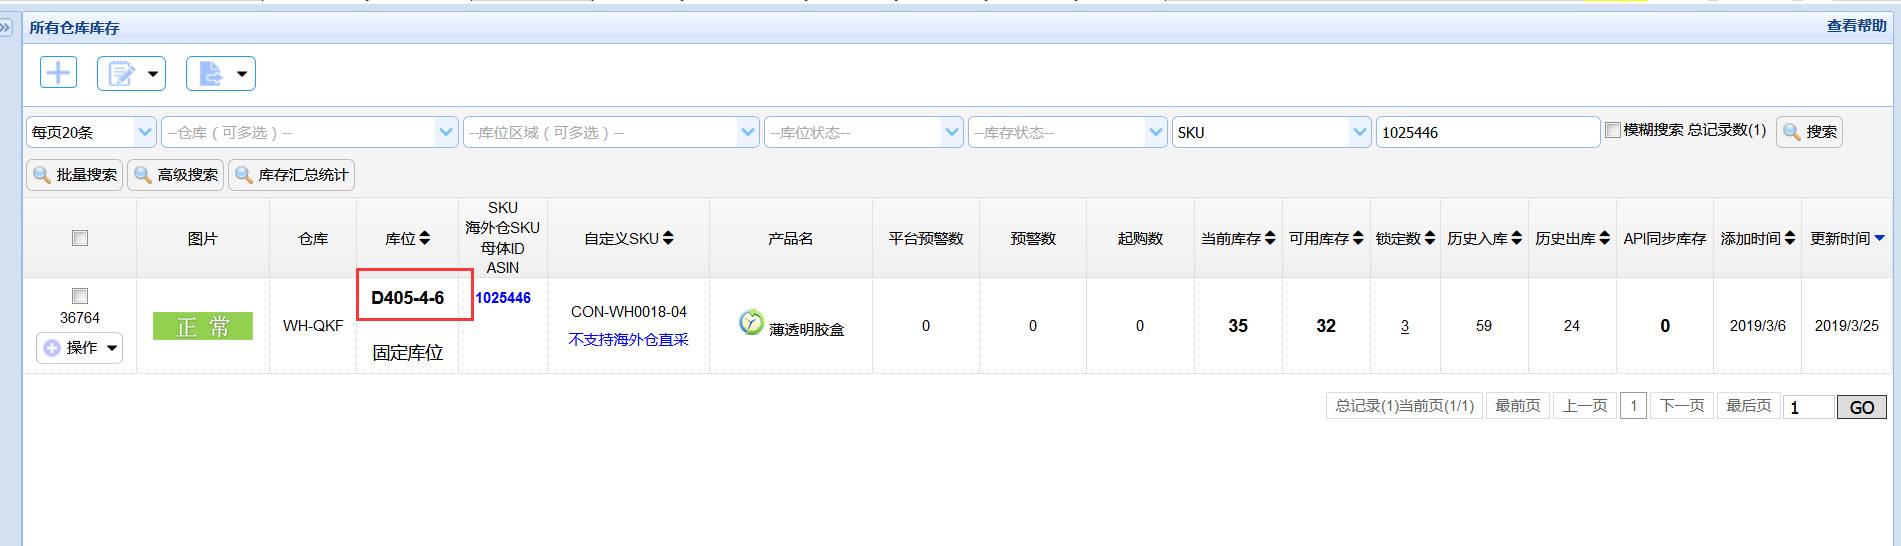
Task: Click 查看帮助 help link
Action: [1857, 26]
